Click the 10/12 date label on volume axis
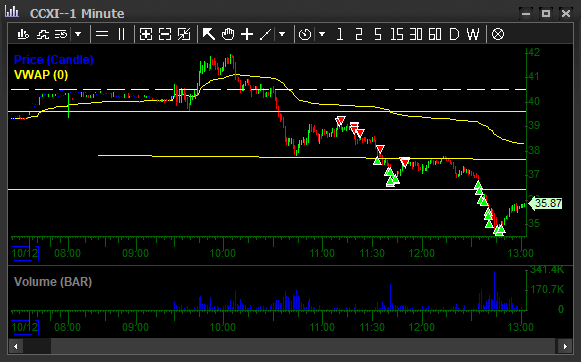Image resolution: width=581 pixels, height=362 pixels. point(25,328)
